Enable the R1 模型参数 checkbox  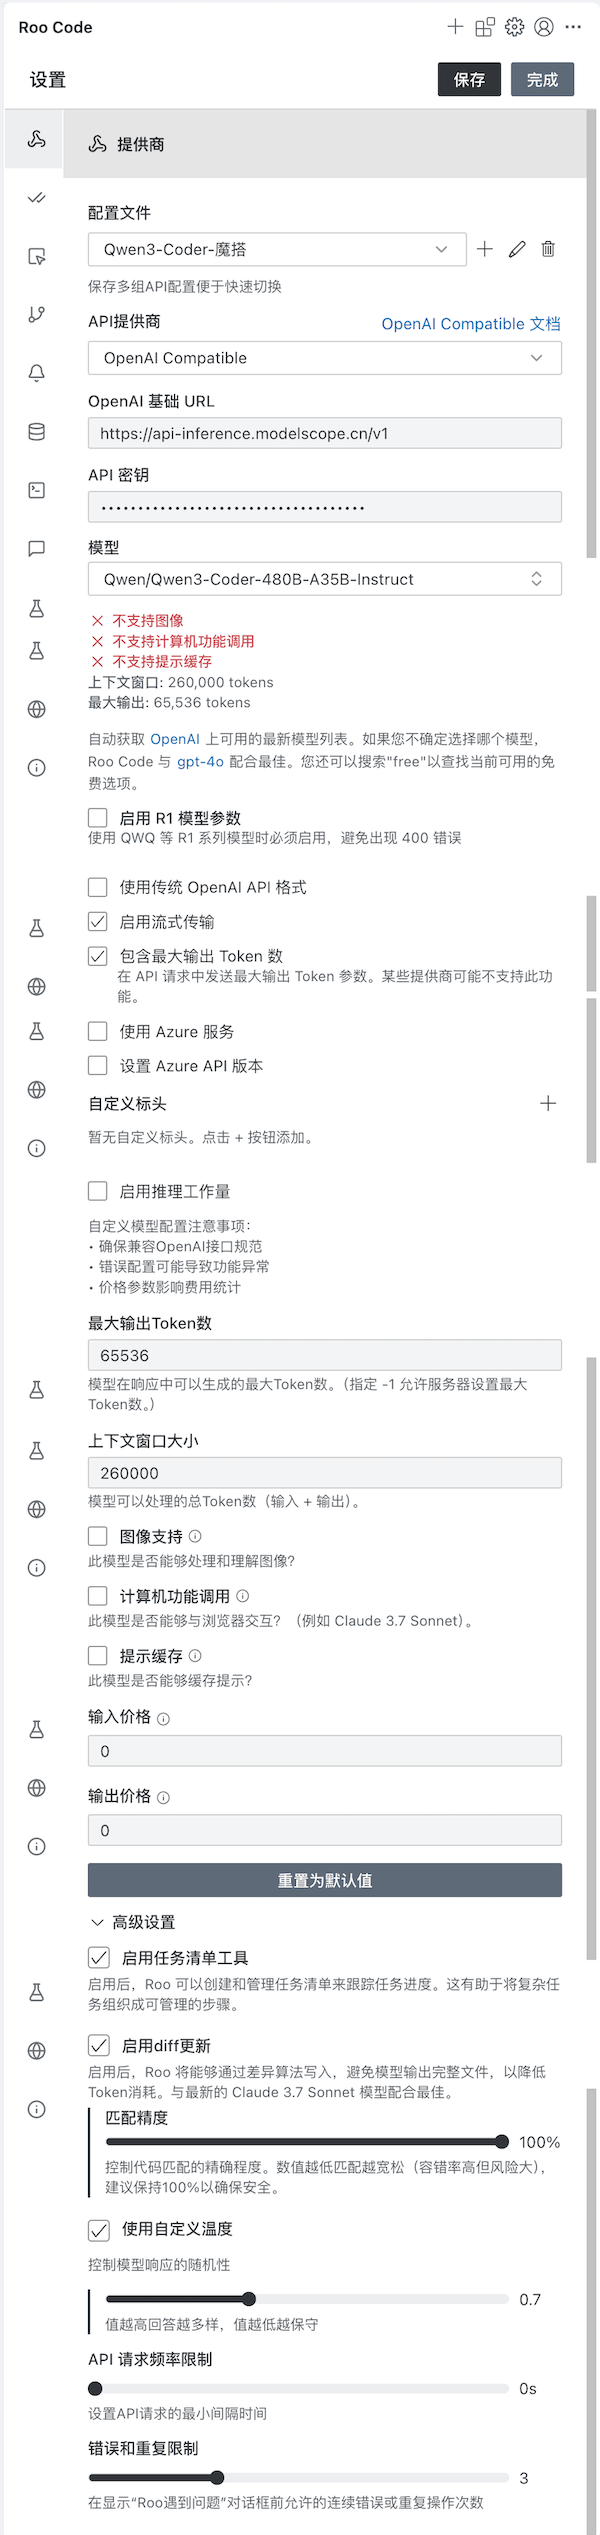click(98, 818)
